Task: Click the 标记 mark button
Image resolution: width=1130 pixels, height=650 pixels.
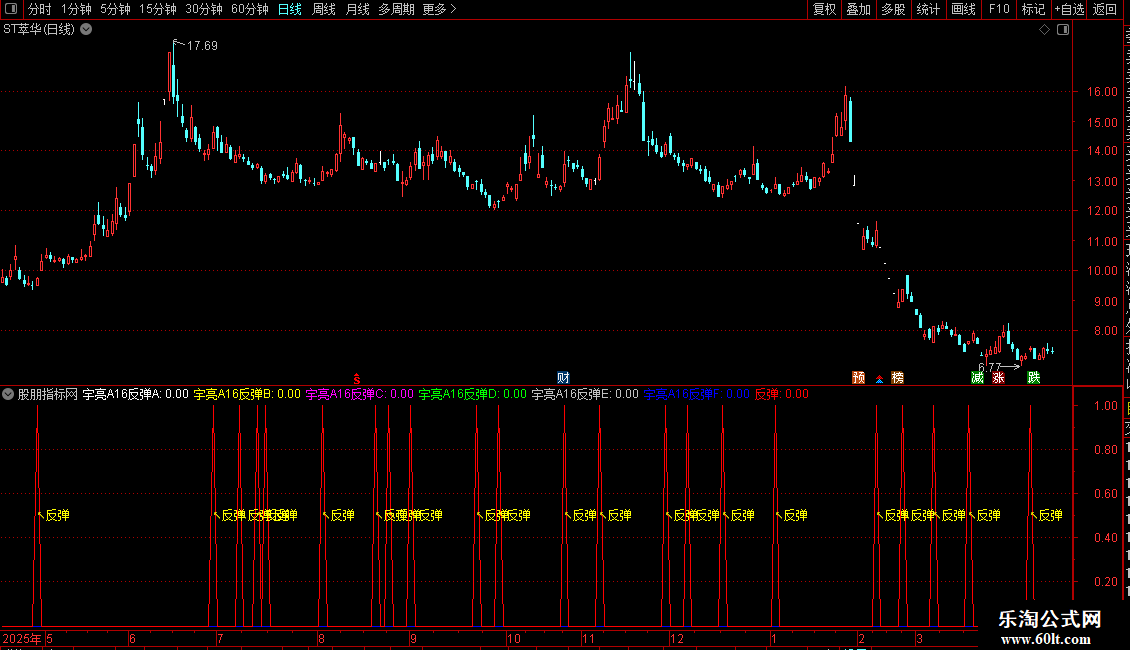Action: click(1033, 9)
